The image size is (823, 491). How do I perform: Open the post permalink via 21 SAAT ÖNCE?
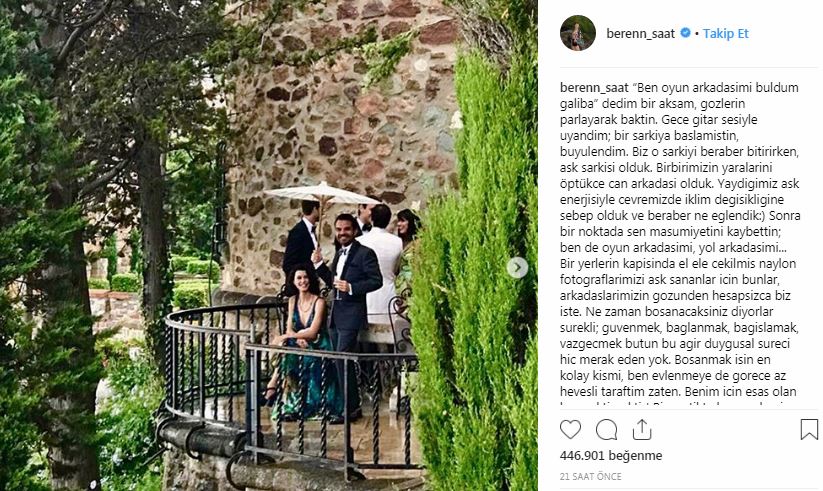pyautogui.click(x=590, y=476)
